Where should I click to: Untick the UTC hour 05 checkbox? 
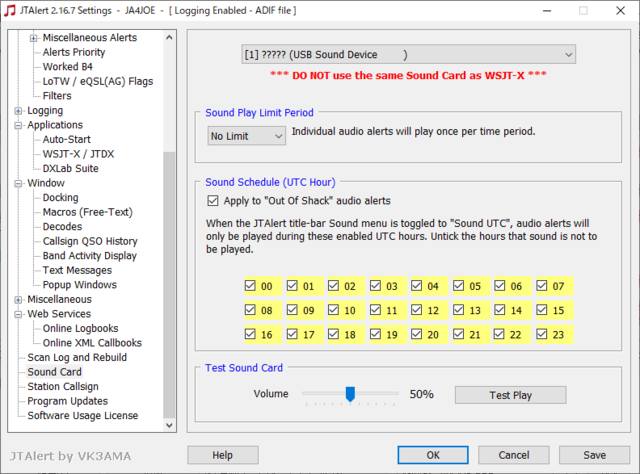(459, 285)
